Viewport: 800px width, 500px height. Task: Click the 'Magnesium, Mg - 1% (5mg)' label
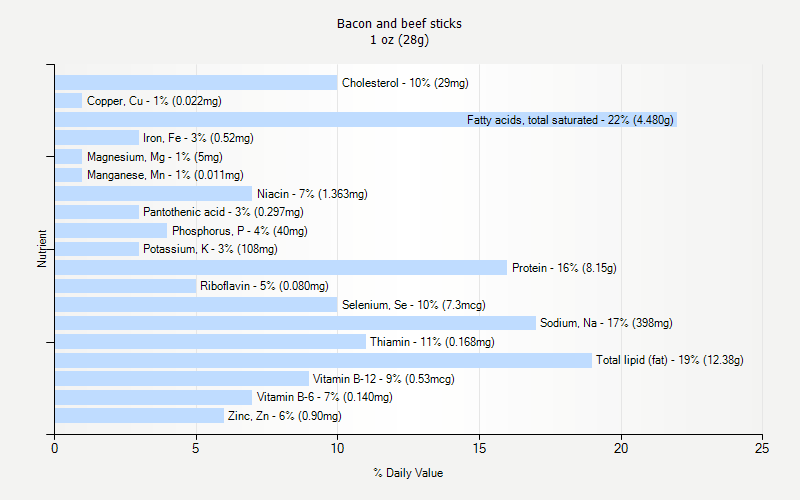[x=155, y=157]
